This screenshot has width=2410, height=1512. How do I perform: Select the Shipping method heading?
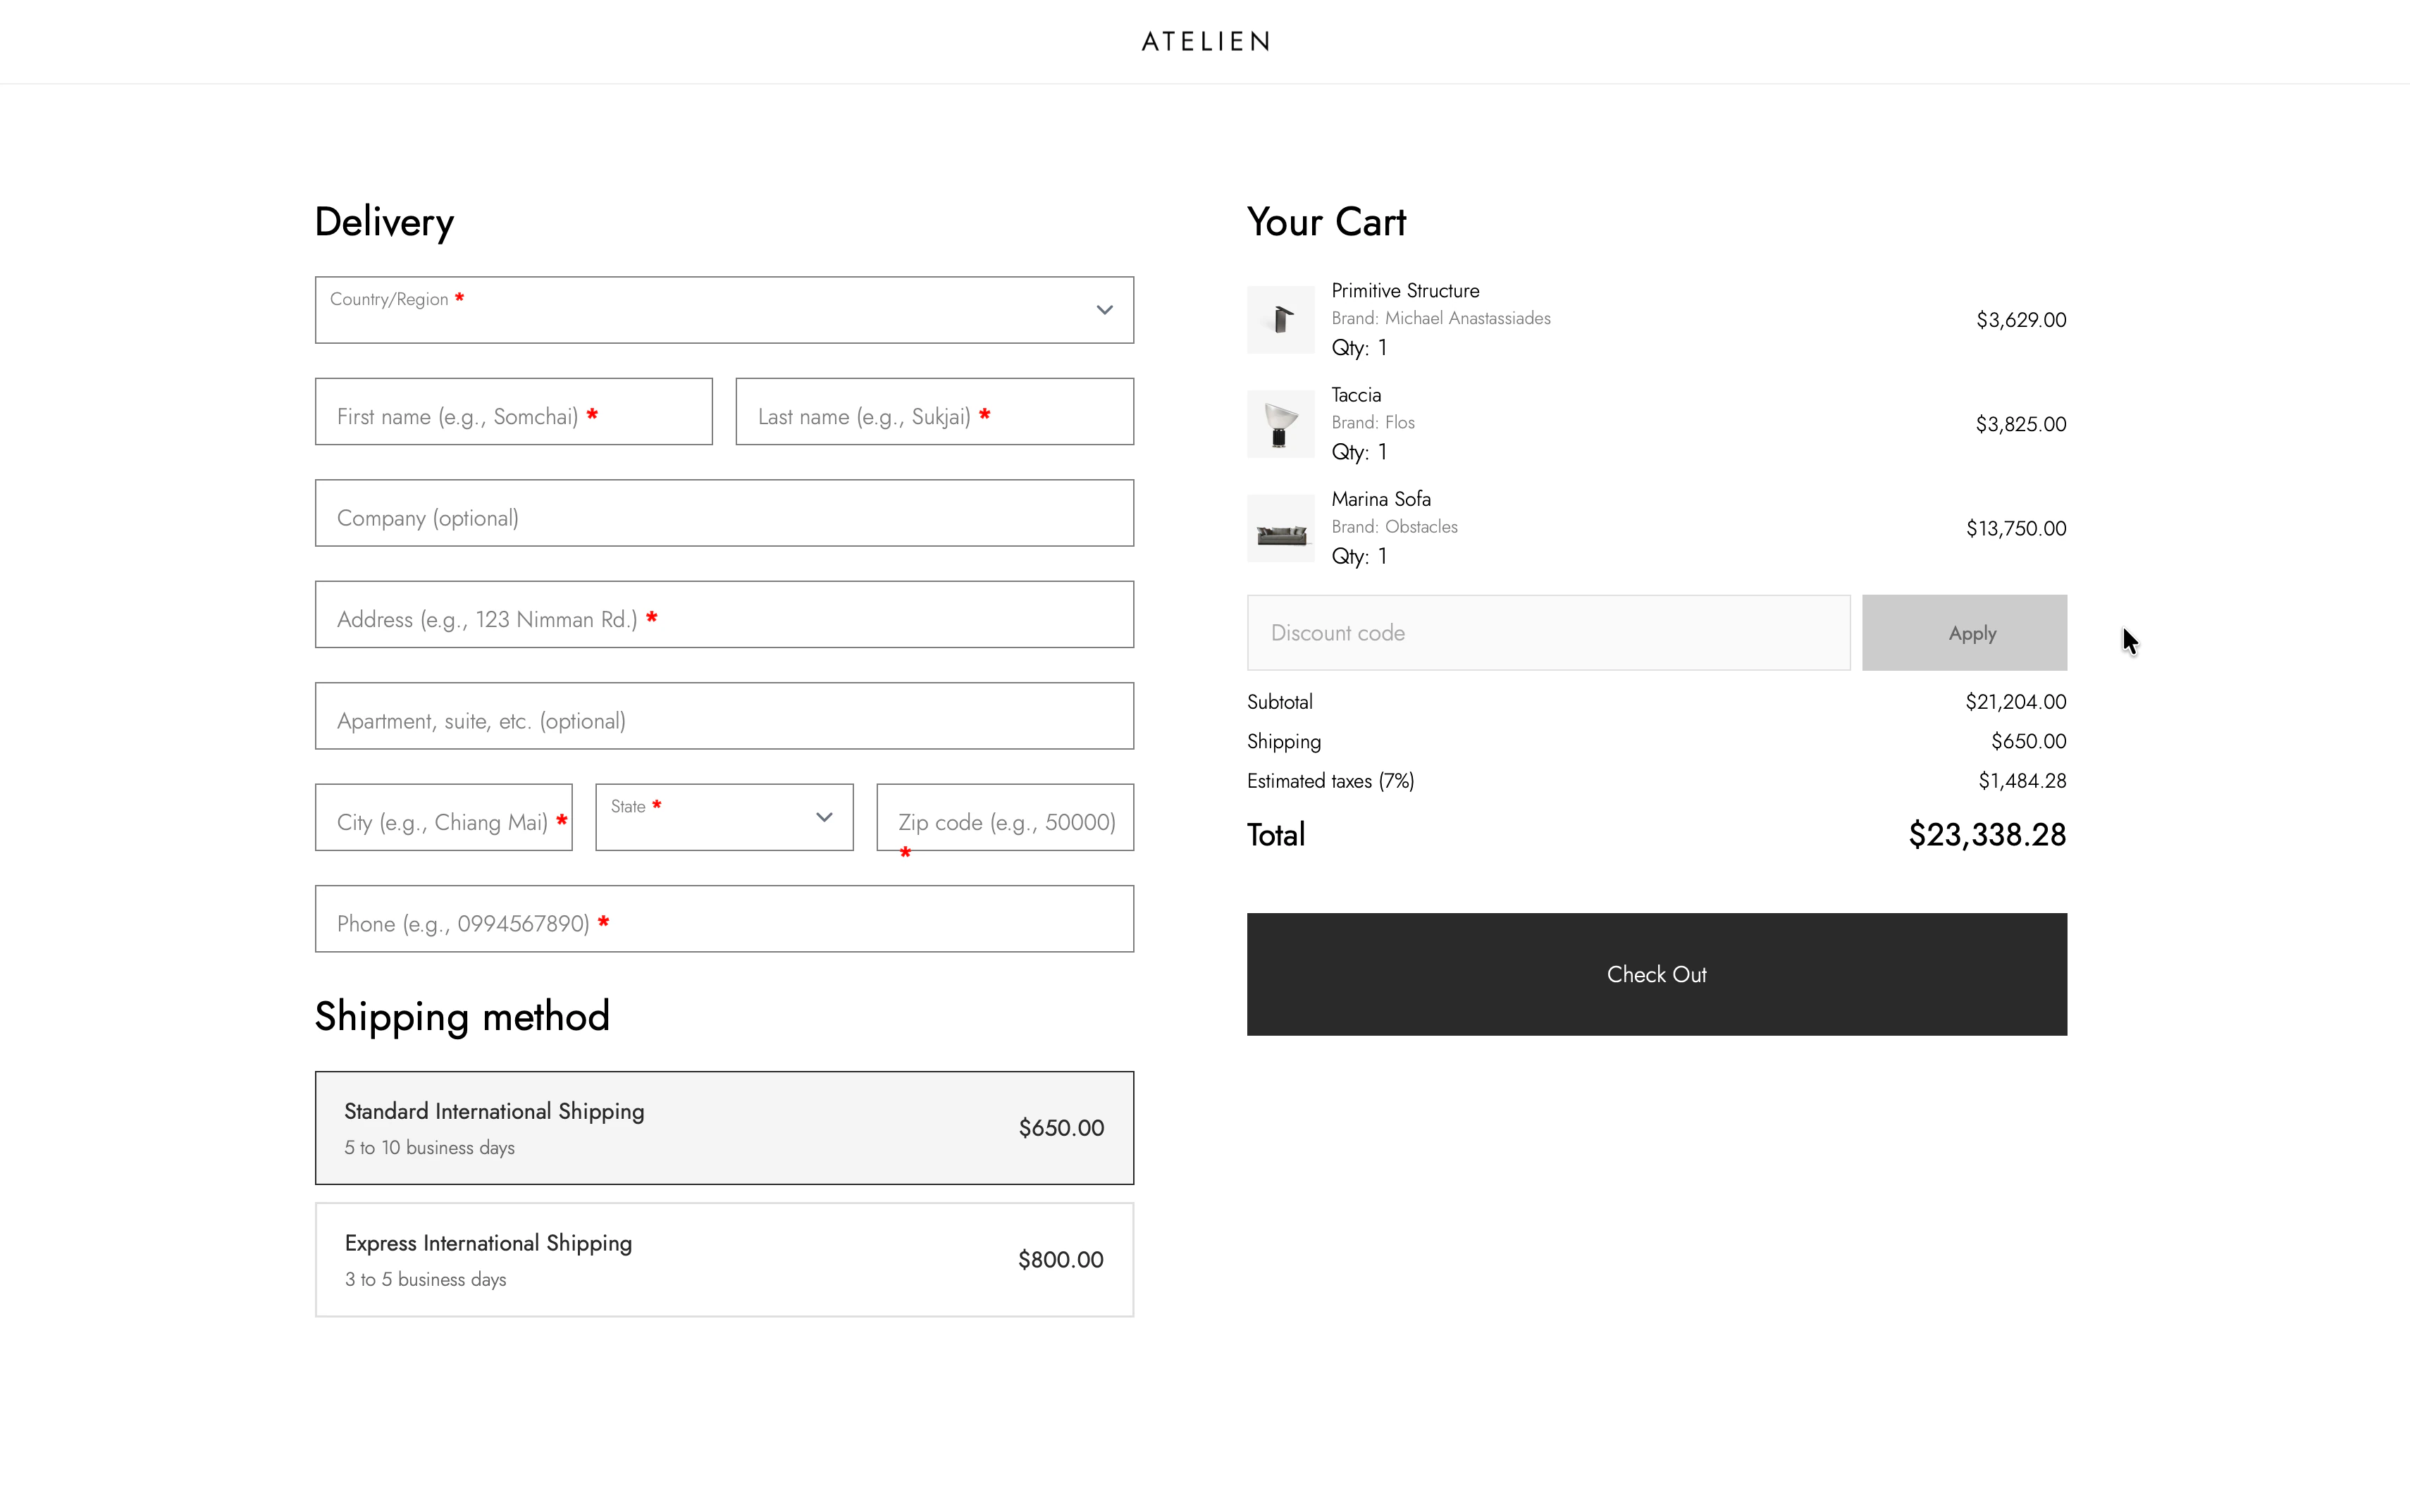462,1017
